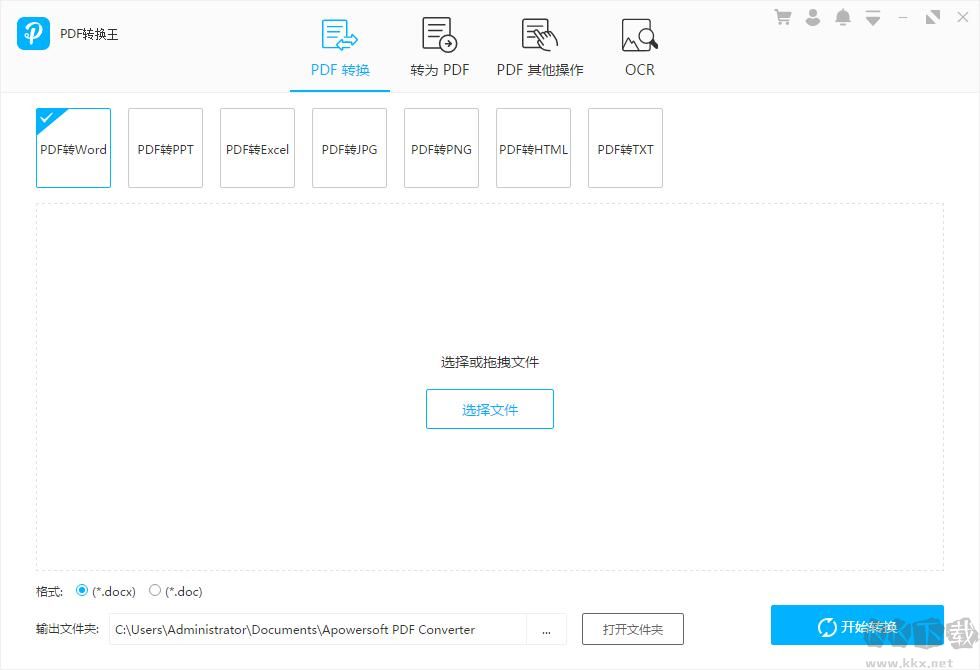
Task: Open the notification bell icon
Action: [x=842, y=16]
